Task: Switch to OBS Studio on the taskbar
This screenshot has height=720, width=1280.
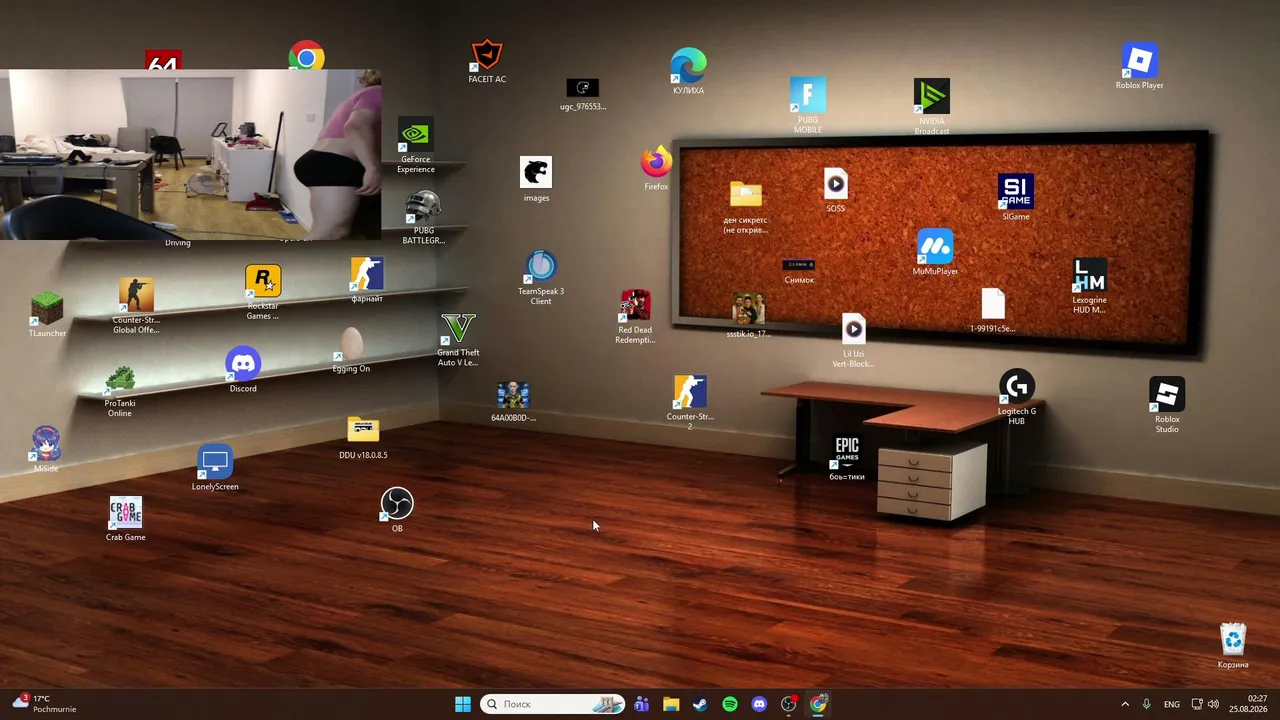Action: click(789, 704)
